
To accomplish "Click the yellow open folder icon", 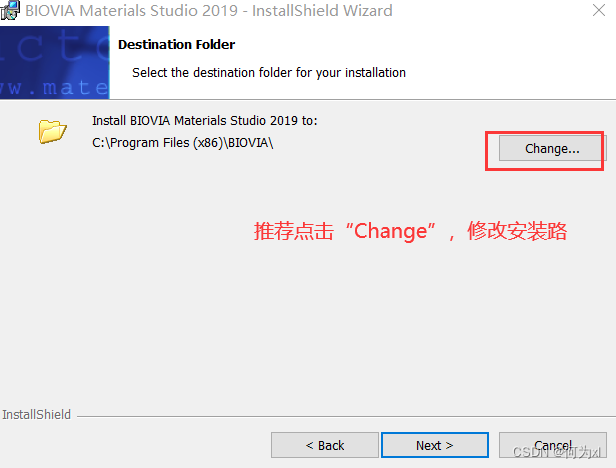I will point(52,131).
